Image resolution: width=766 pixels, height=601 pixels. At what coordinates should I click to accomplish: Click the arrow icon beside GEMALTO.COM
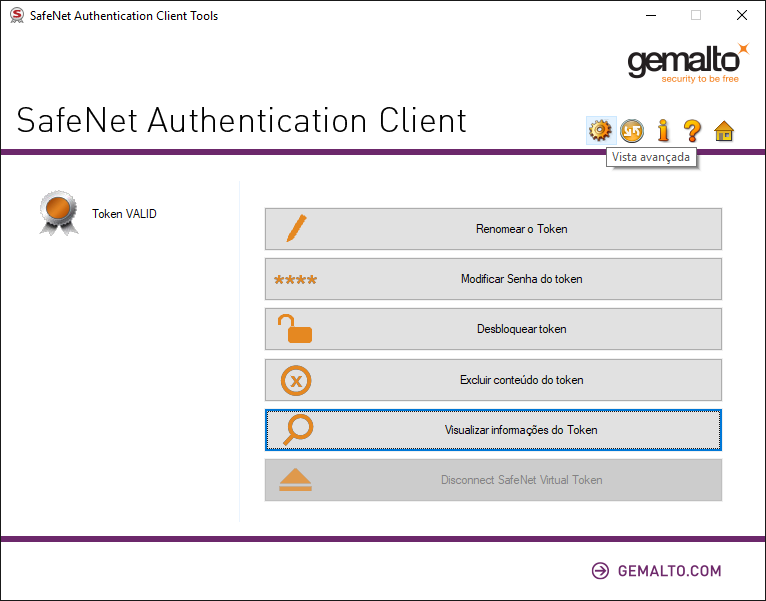600,571
